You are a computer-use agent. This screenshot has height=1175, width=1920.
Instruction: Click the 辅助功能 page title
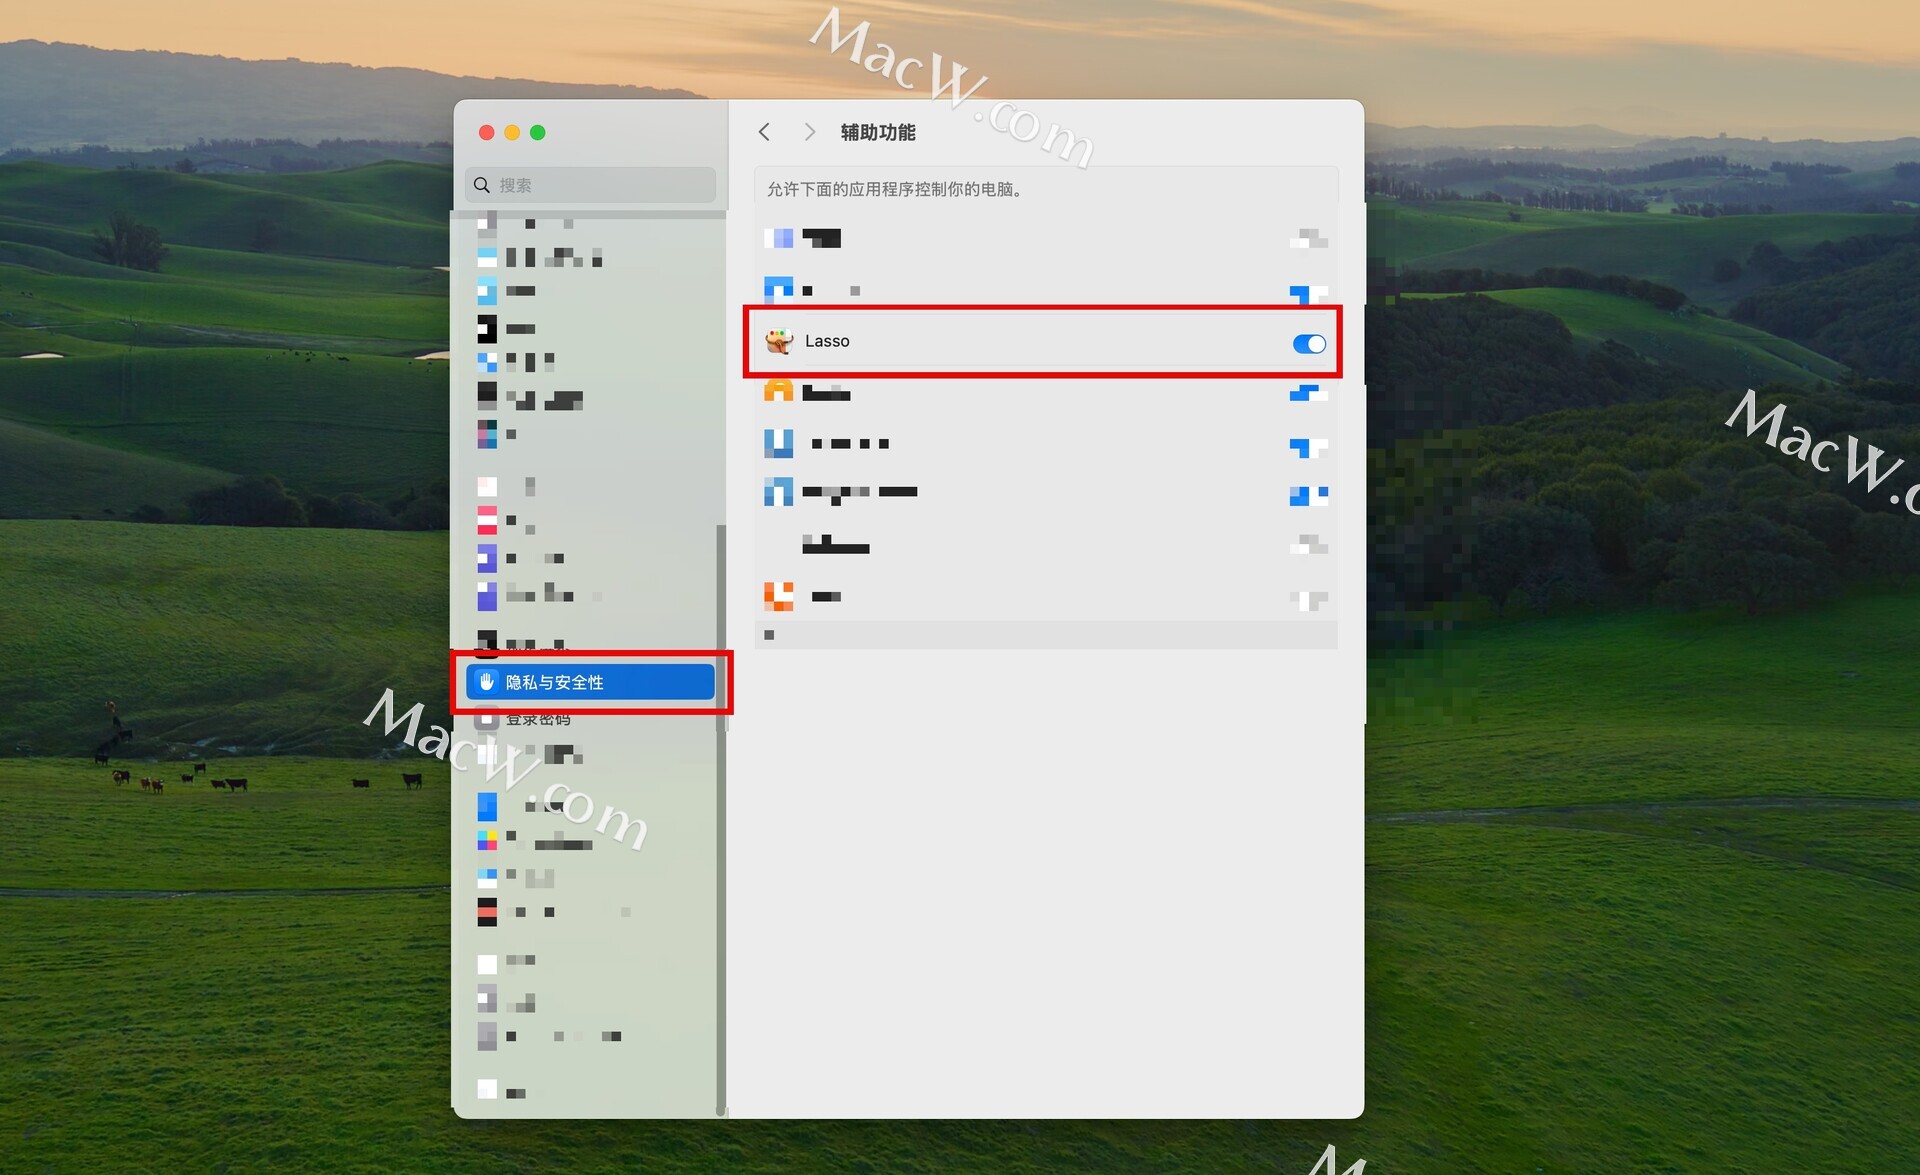tap(877, 132)
